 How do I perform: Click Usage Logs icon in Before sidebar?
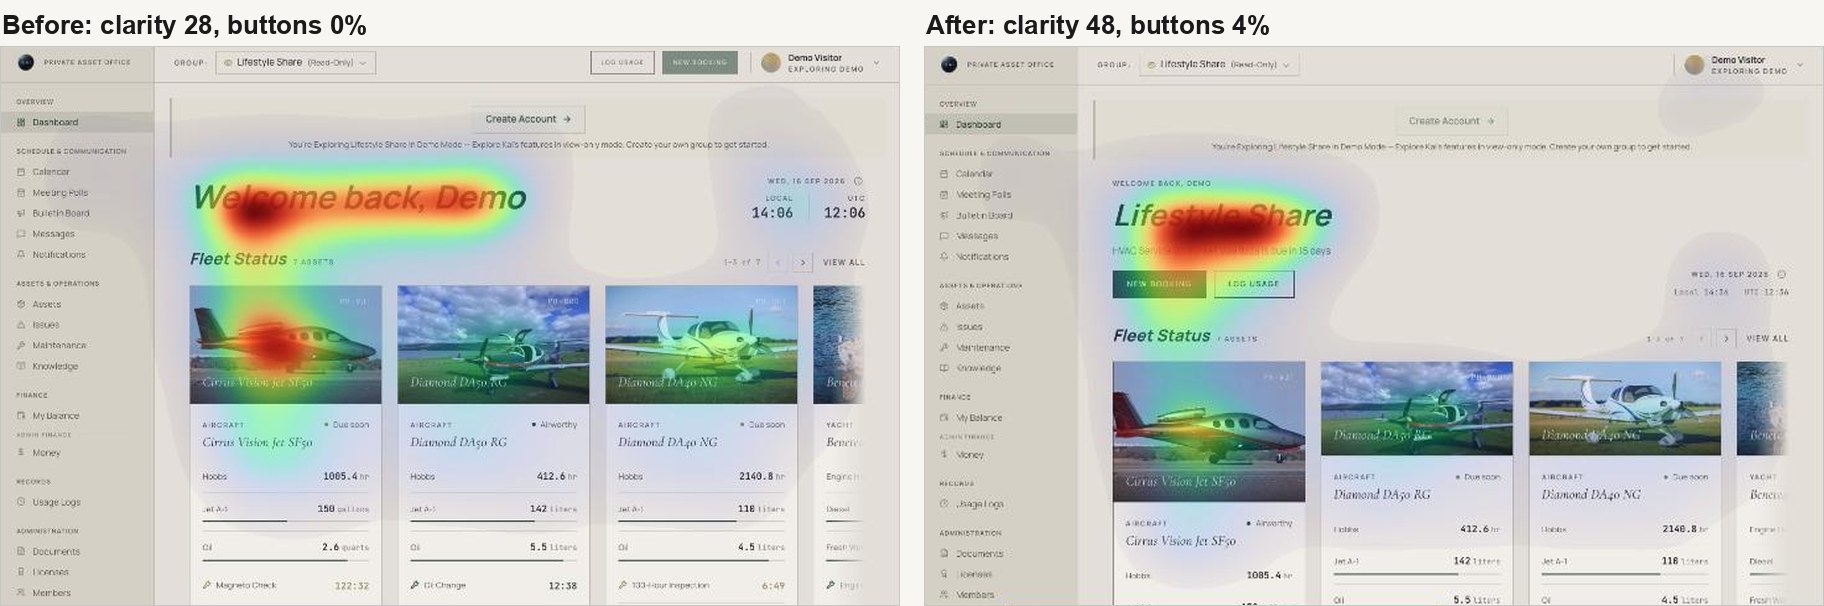point(21,502)
